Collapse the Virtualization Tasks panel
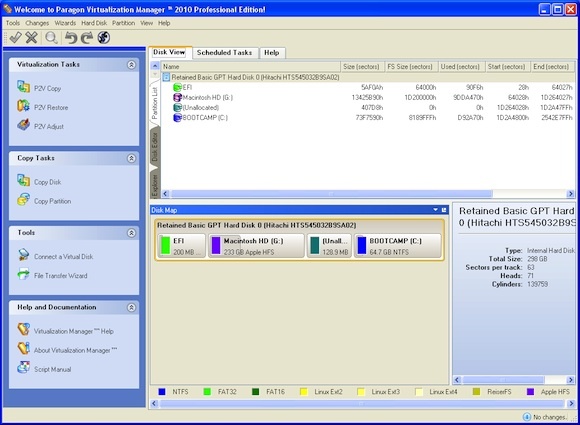The image size is (580, 425). [x=131, y=65]
